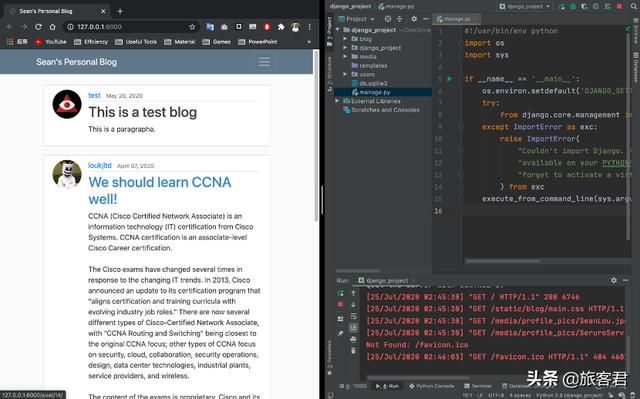
Task: Pin the Run tab
Action: 340,333
